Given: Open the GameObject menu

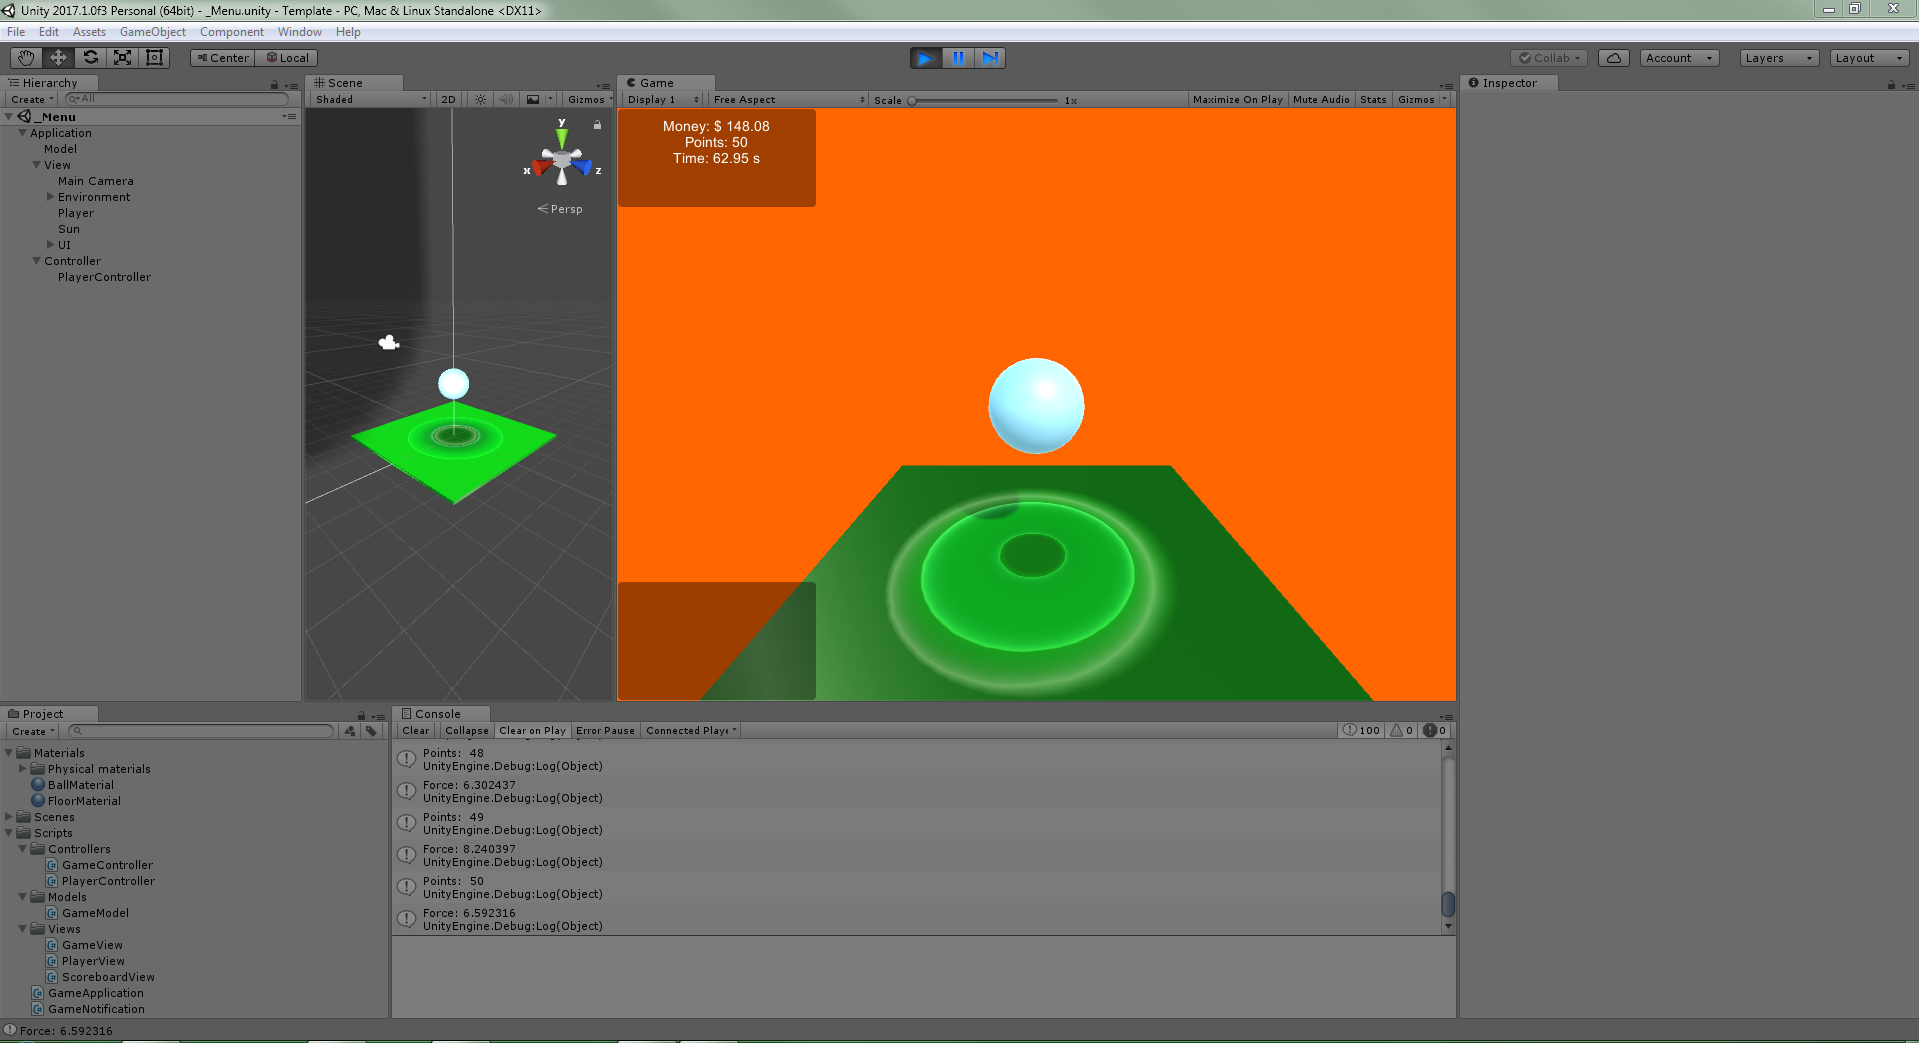Looking at the screenshot, I should point(152,32).
